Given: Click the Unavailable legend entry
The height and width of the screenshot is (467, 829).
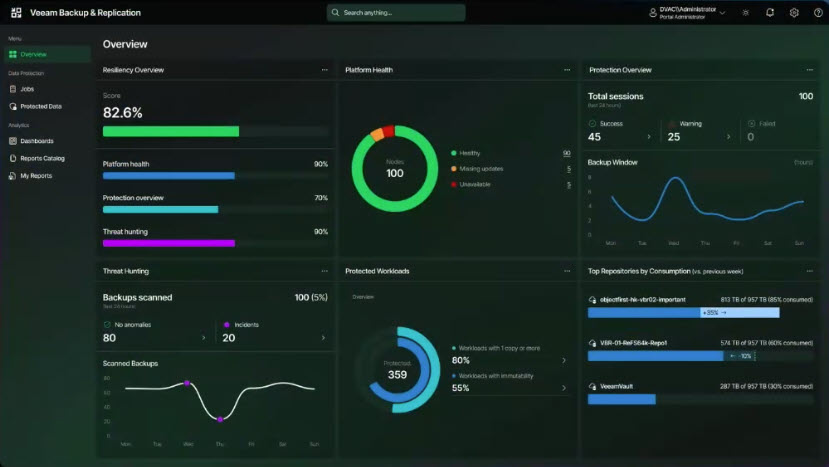Looking at the screenshot, I should tap(471, 184).
